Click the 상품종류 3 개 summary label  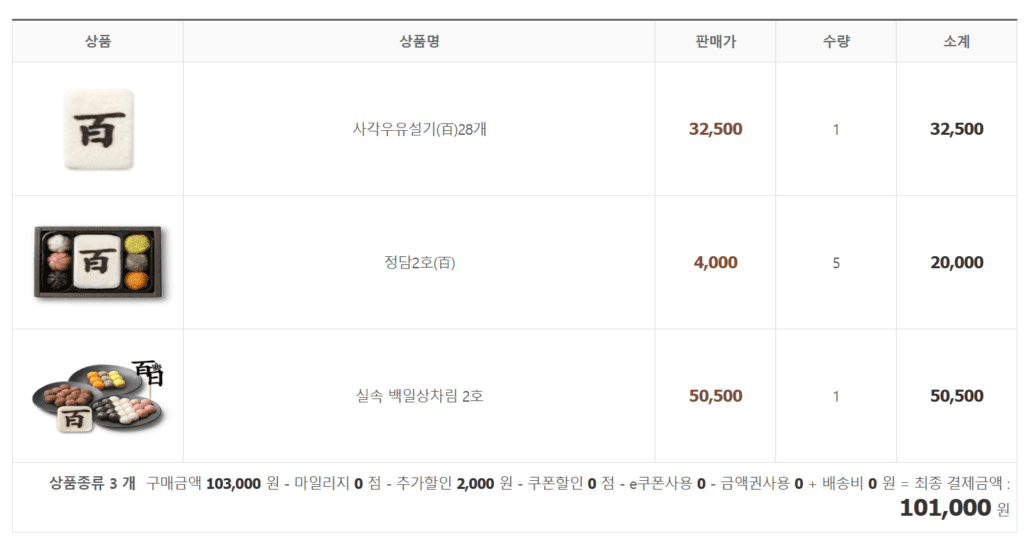click(93, 483)
